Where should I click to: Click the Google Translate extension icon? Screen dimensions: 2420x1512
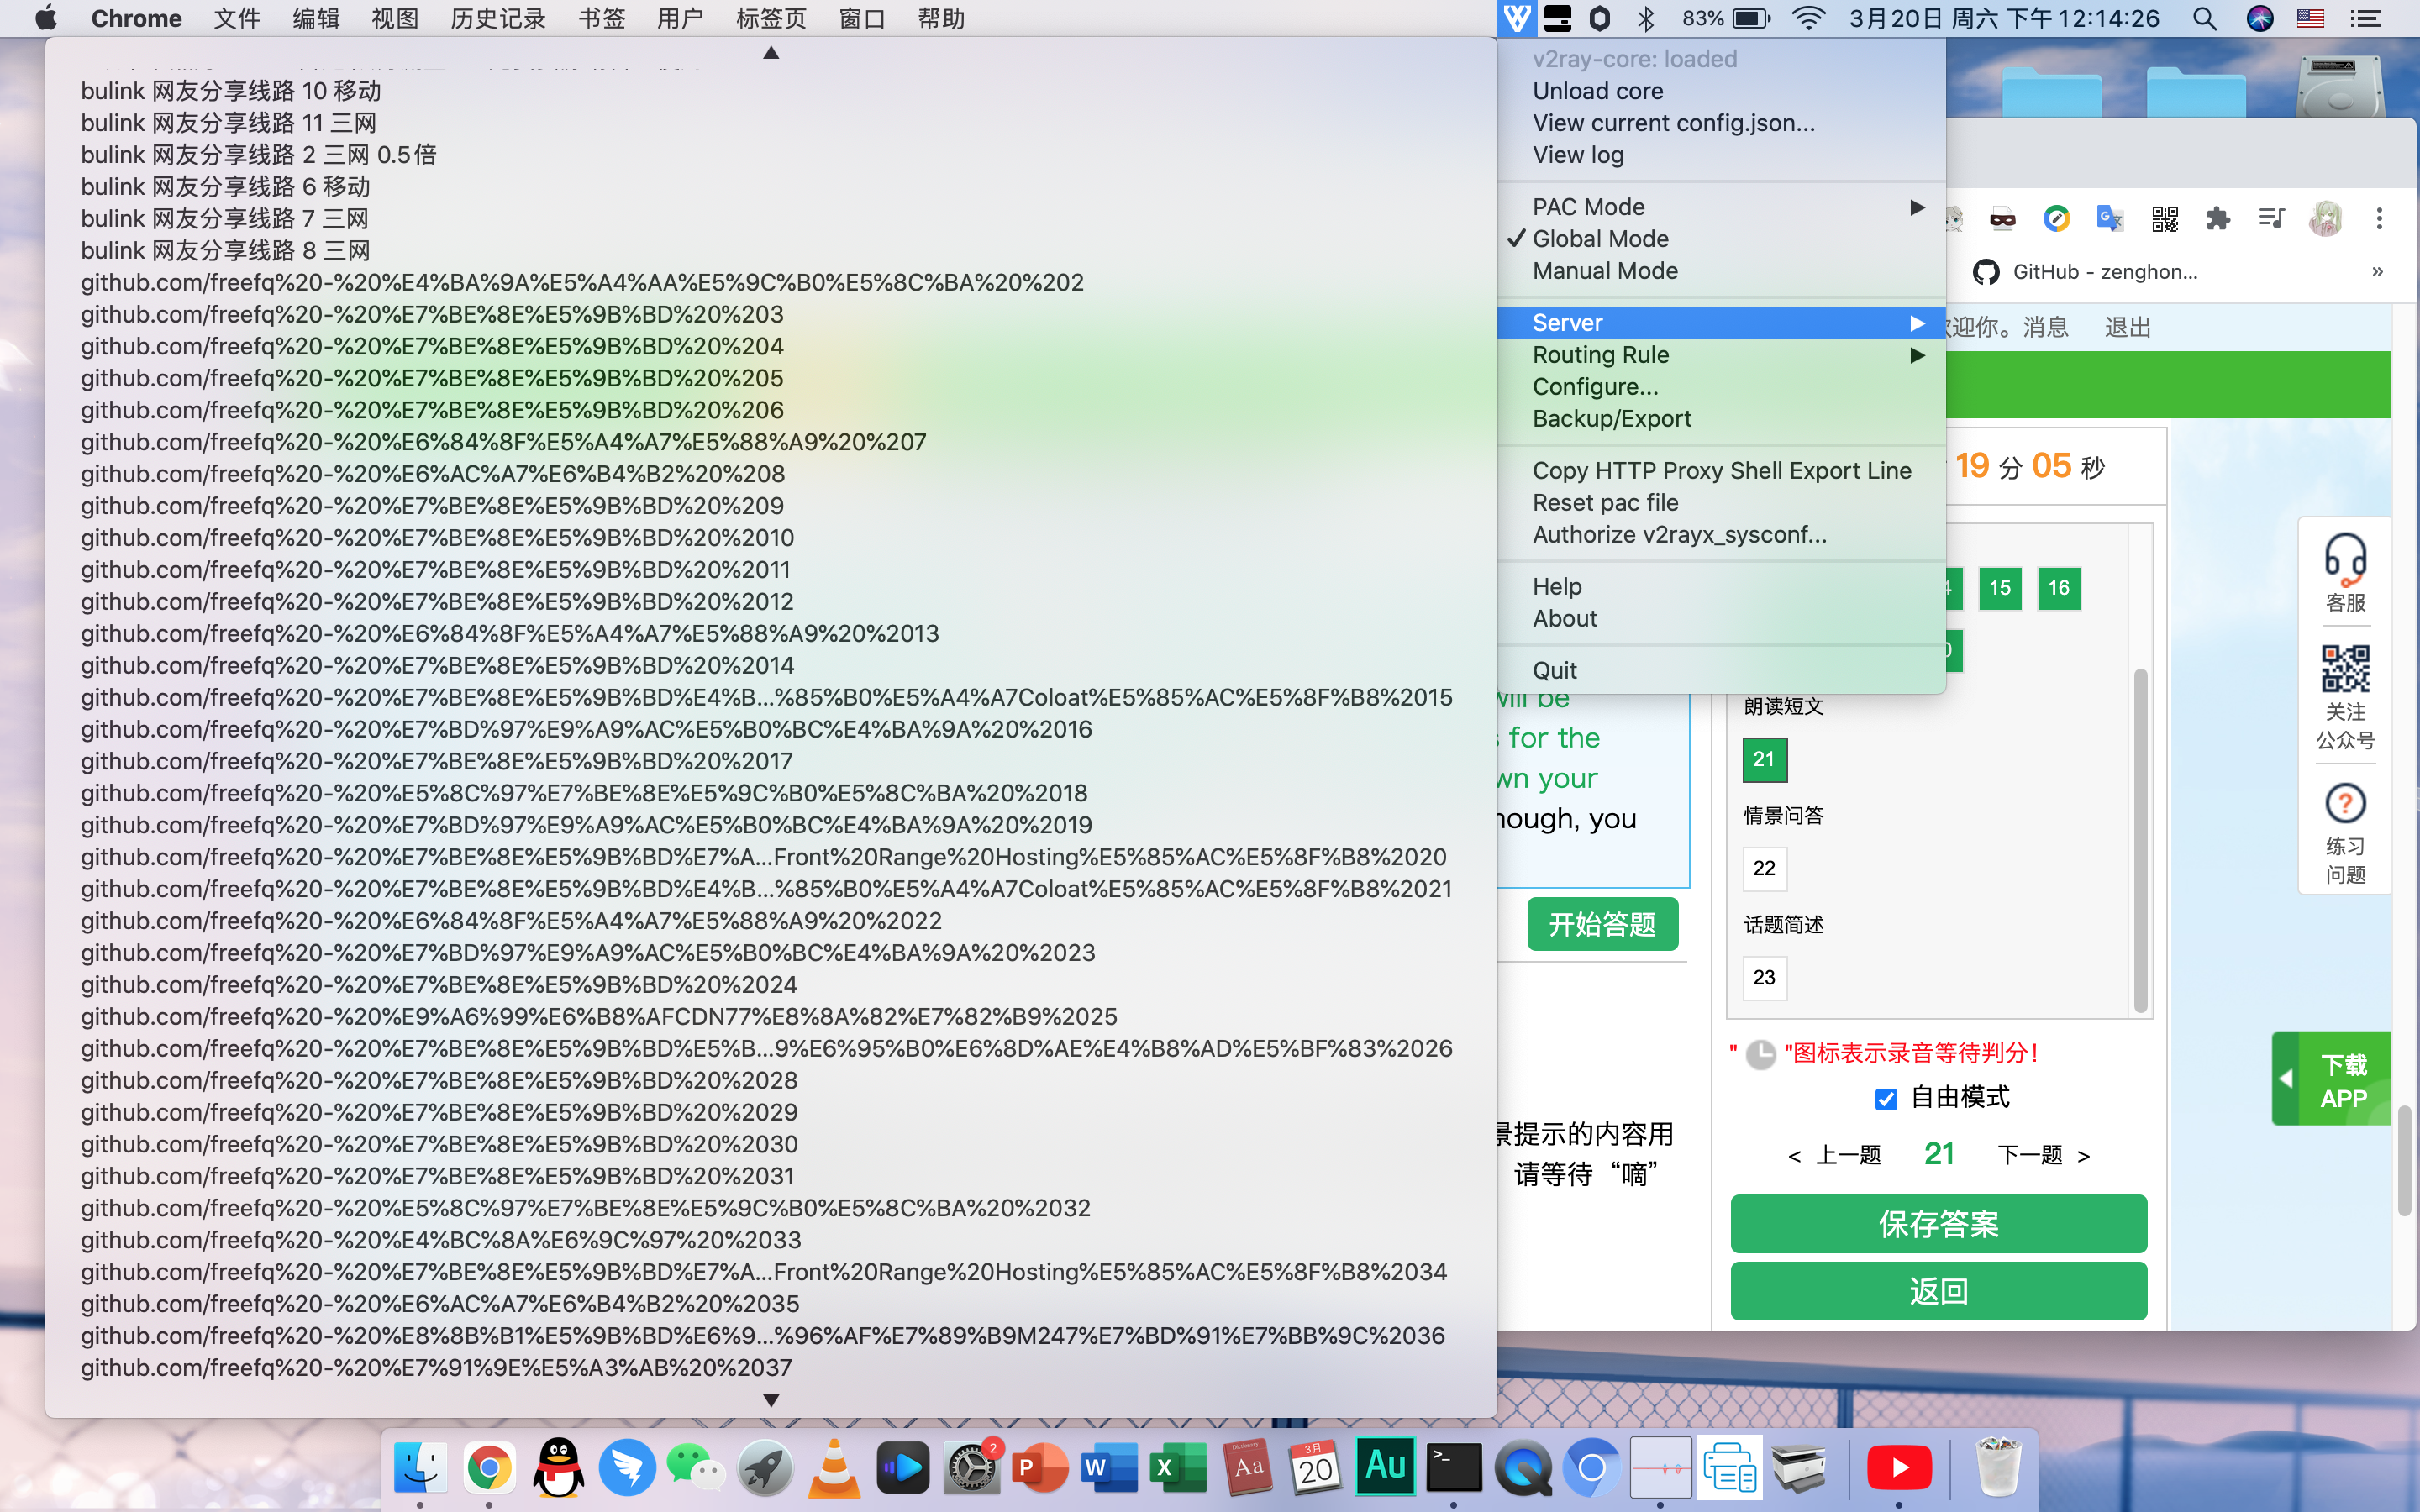(x=2110, y=218)
